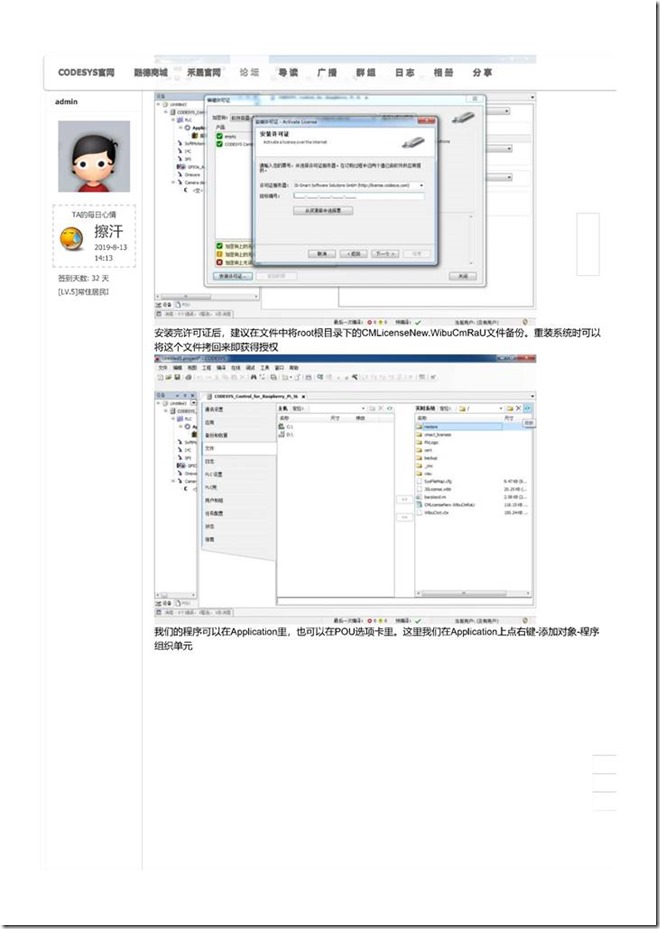Toggle the 'empty' product checkbox

click(x=219, y=136)
